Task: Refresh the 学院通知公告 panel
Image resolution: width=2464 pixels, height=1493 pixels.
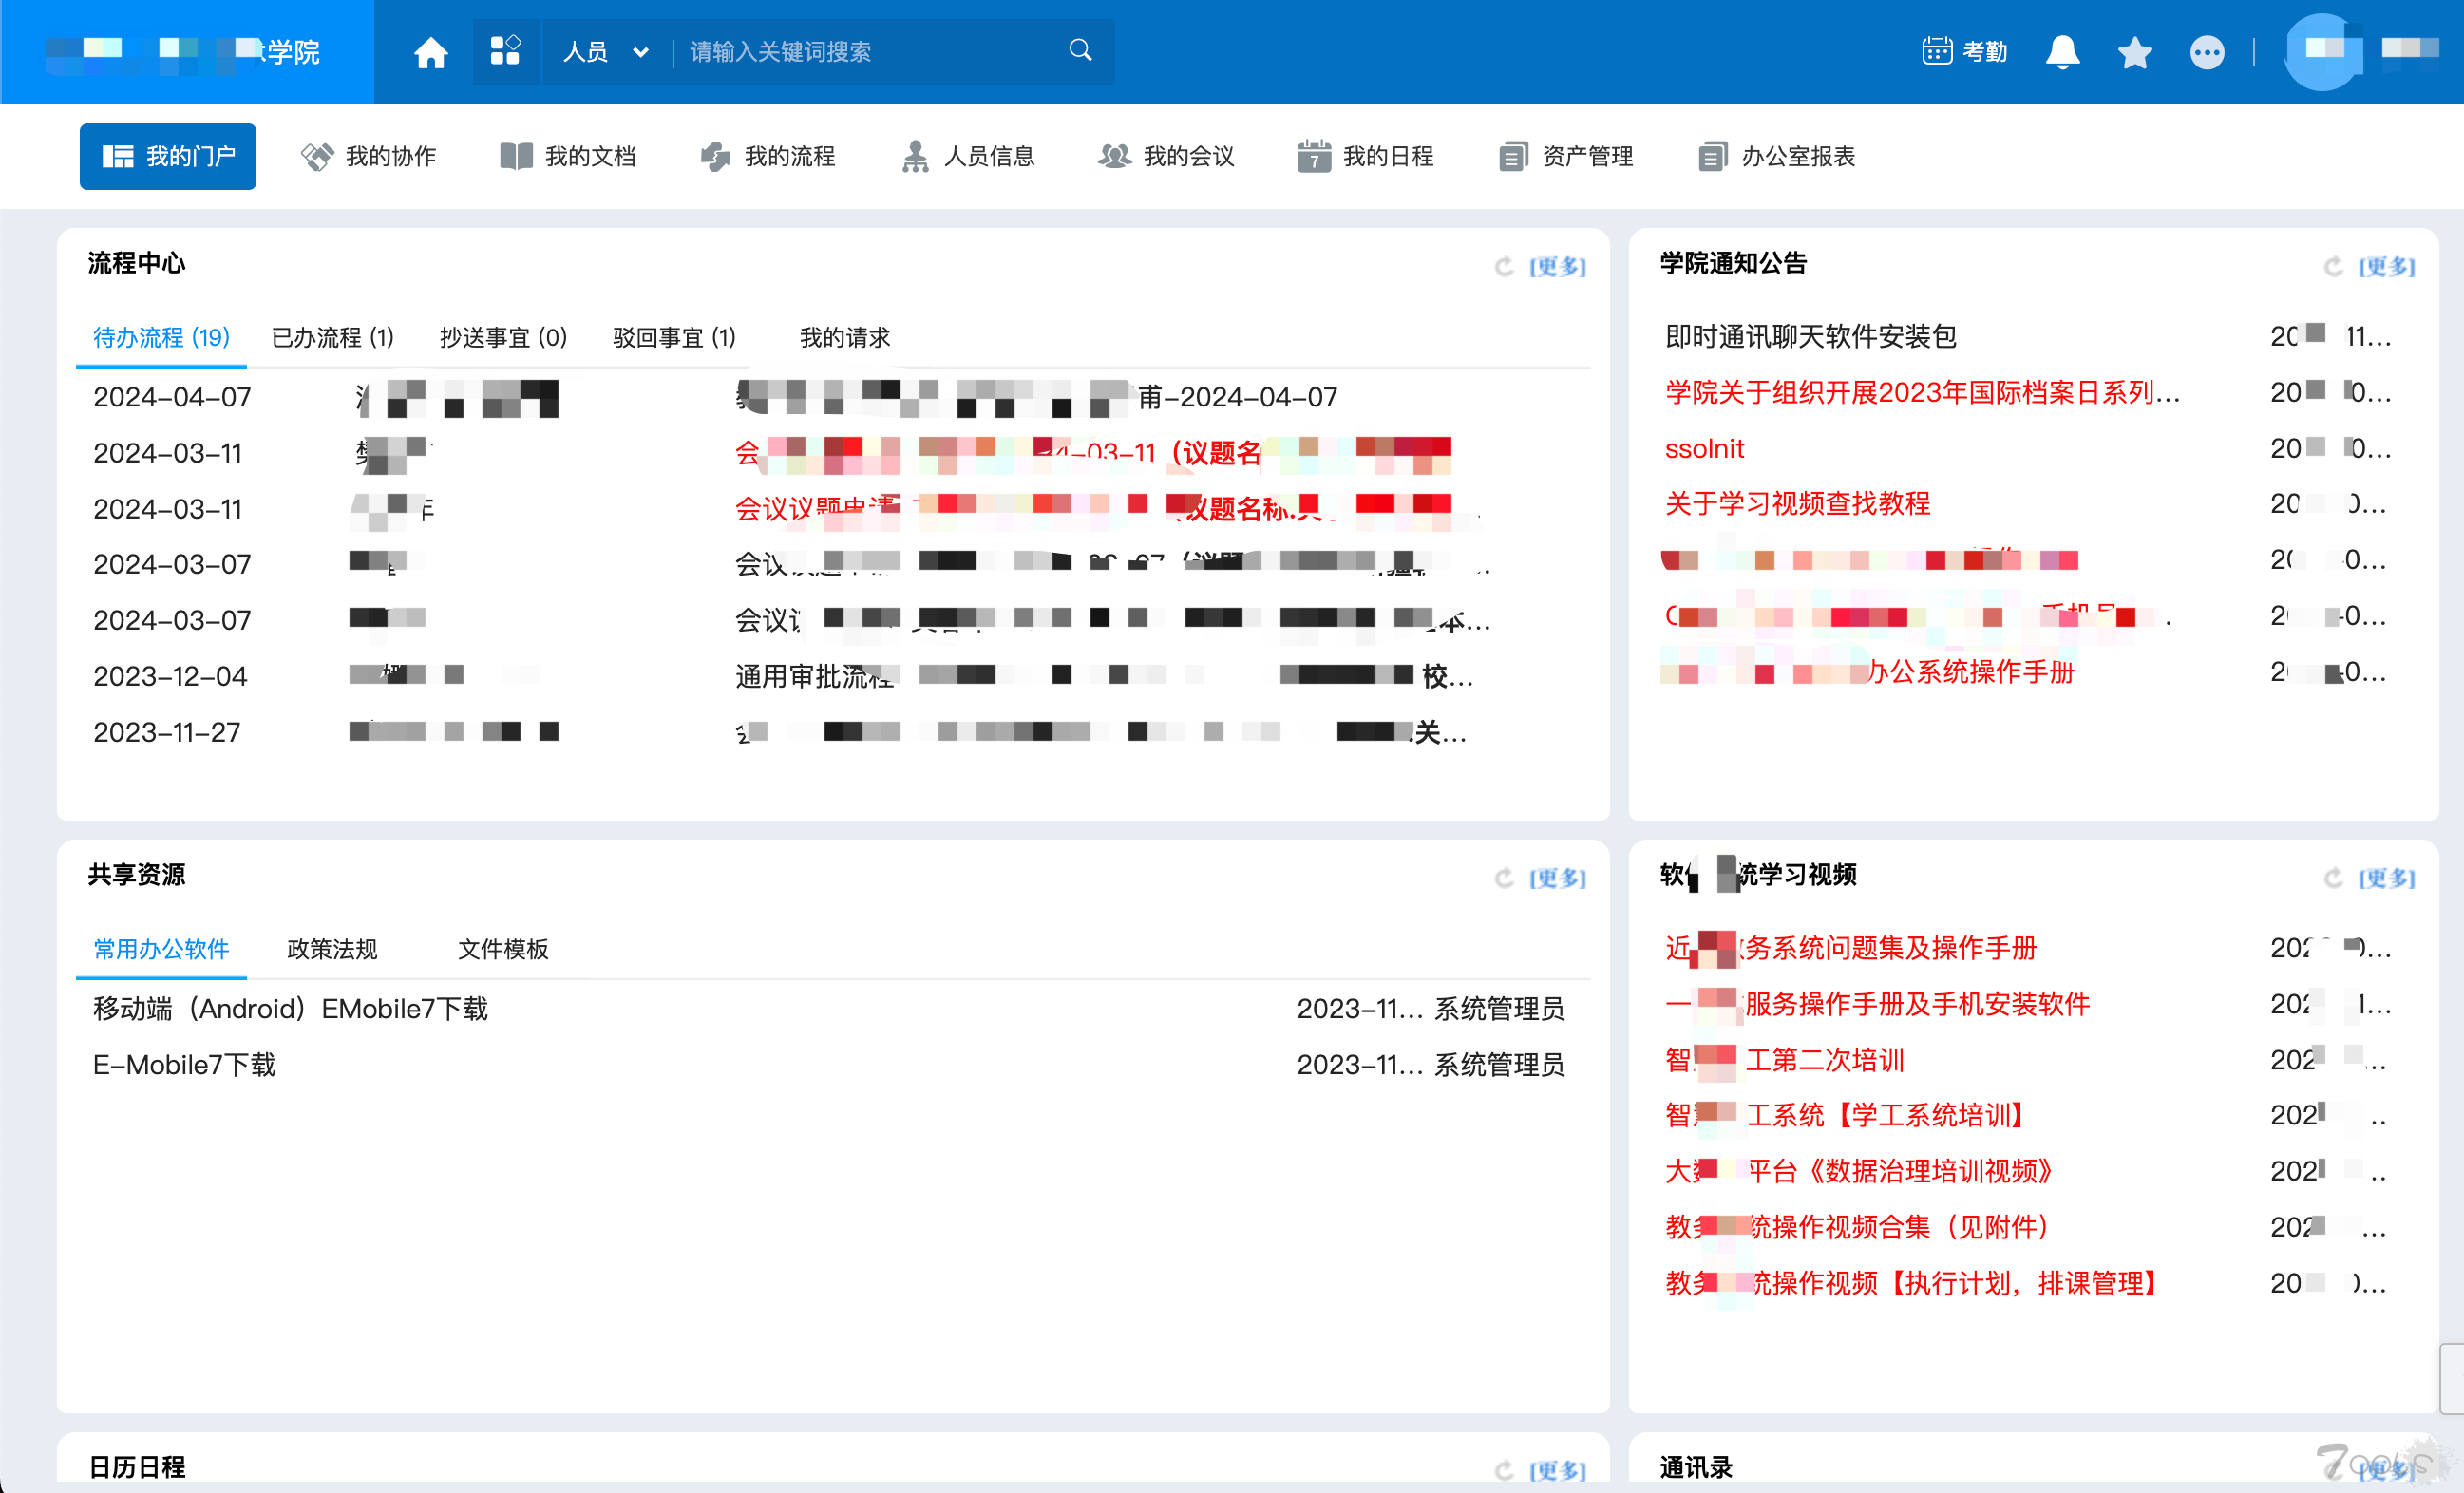Action: tap(2333, 266)
